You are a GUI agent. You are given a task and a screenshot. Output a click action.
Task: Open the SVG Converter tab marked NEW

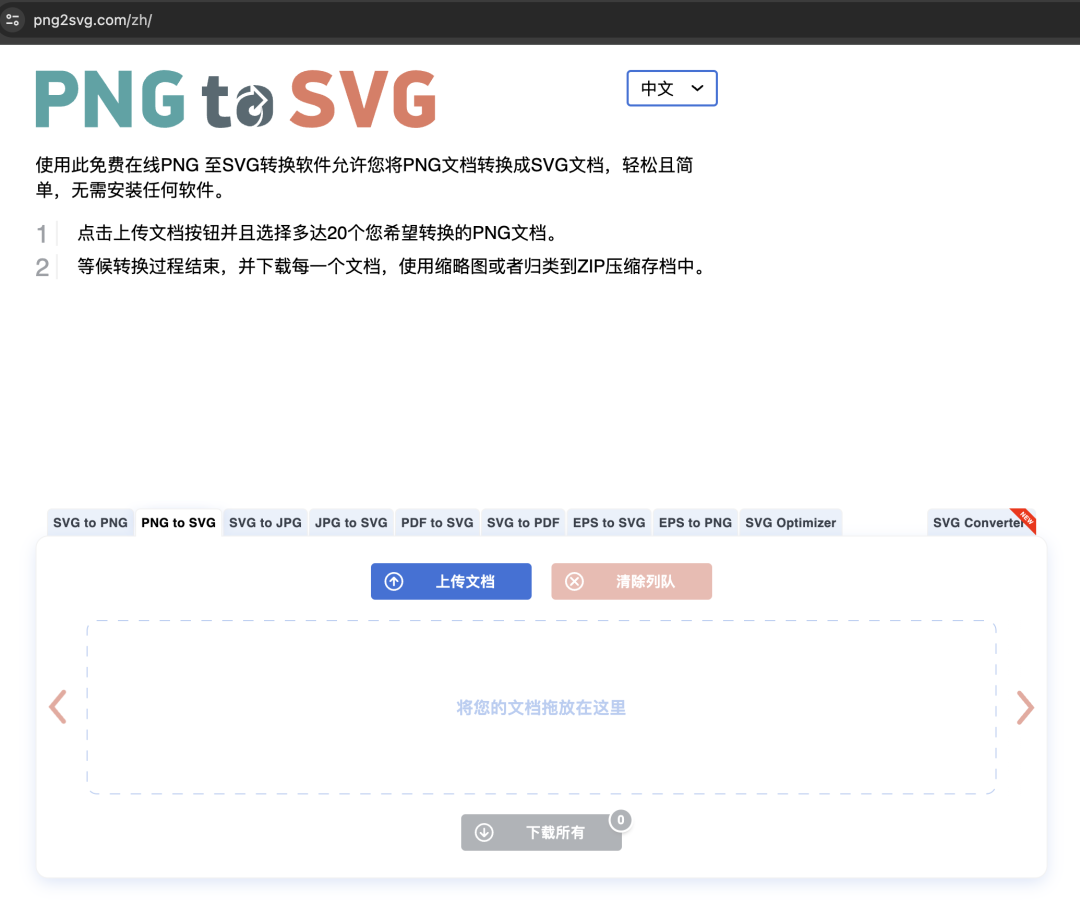point(981,523)
